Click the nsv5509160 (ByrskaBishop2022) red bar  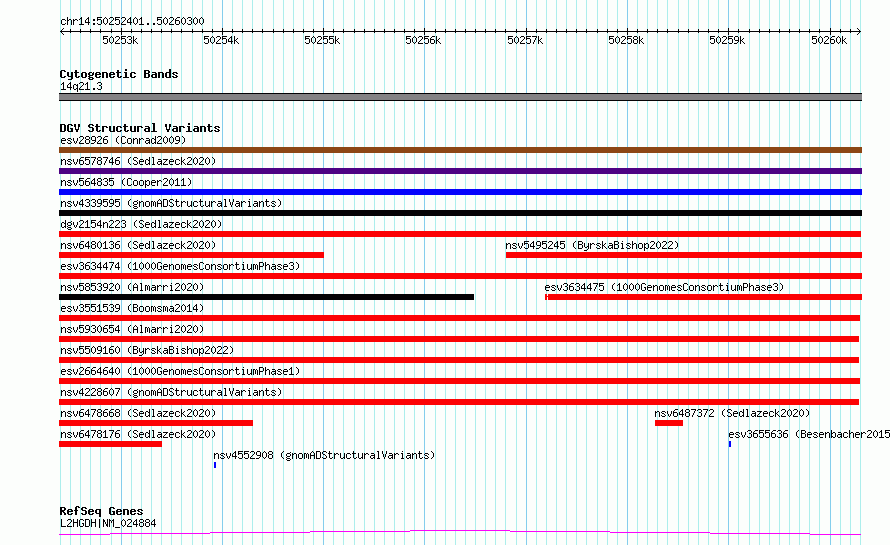point(459,360)
